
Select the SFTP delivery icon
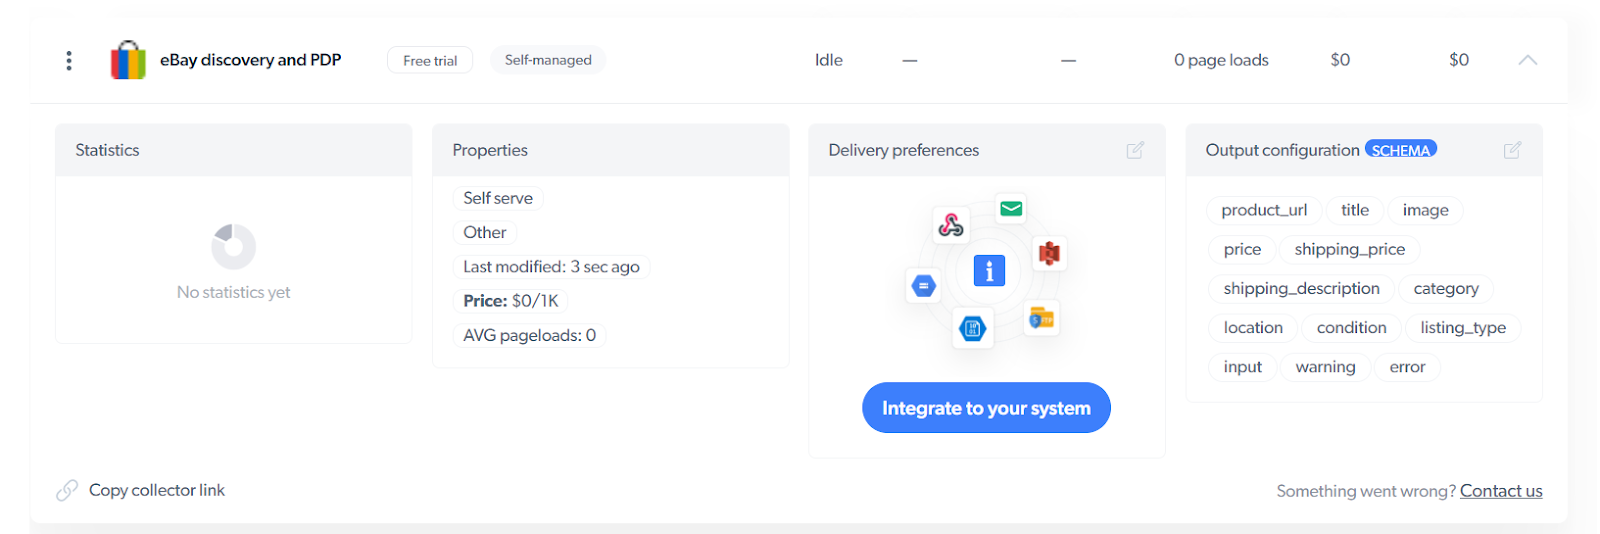tap(1041, 319)
